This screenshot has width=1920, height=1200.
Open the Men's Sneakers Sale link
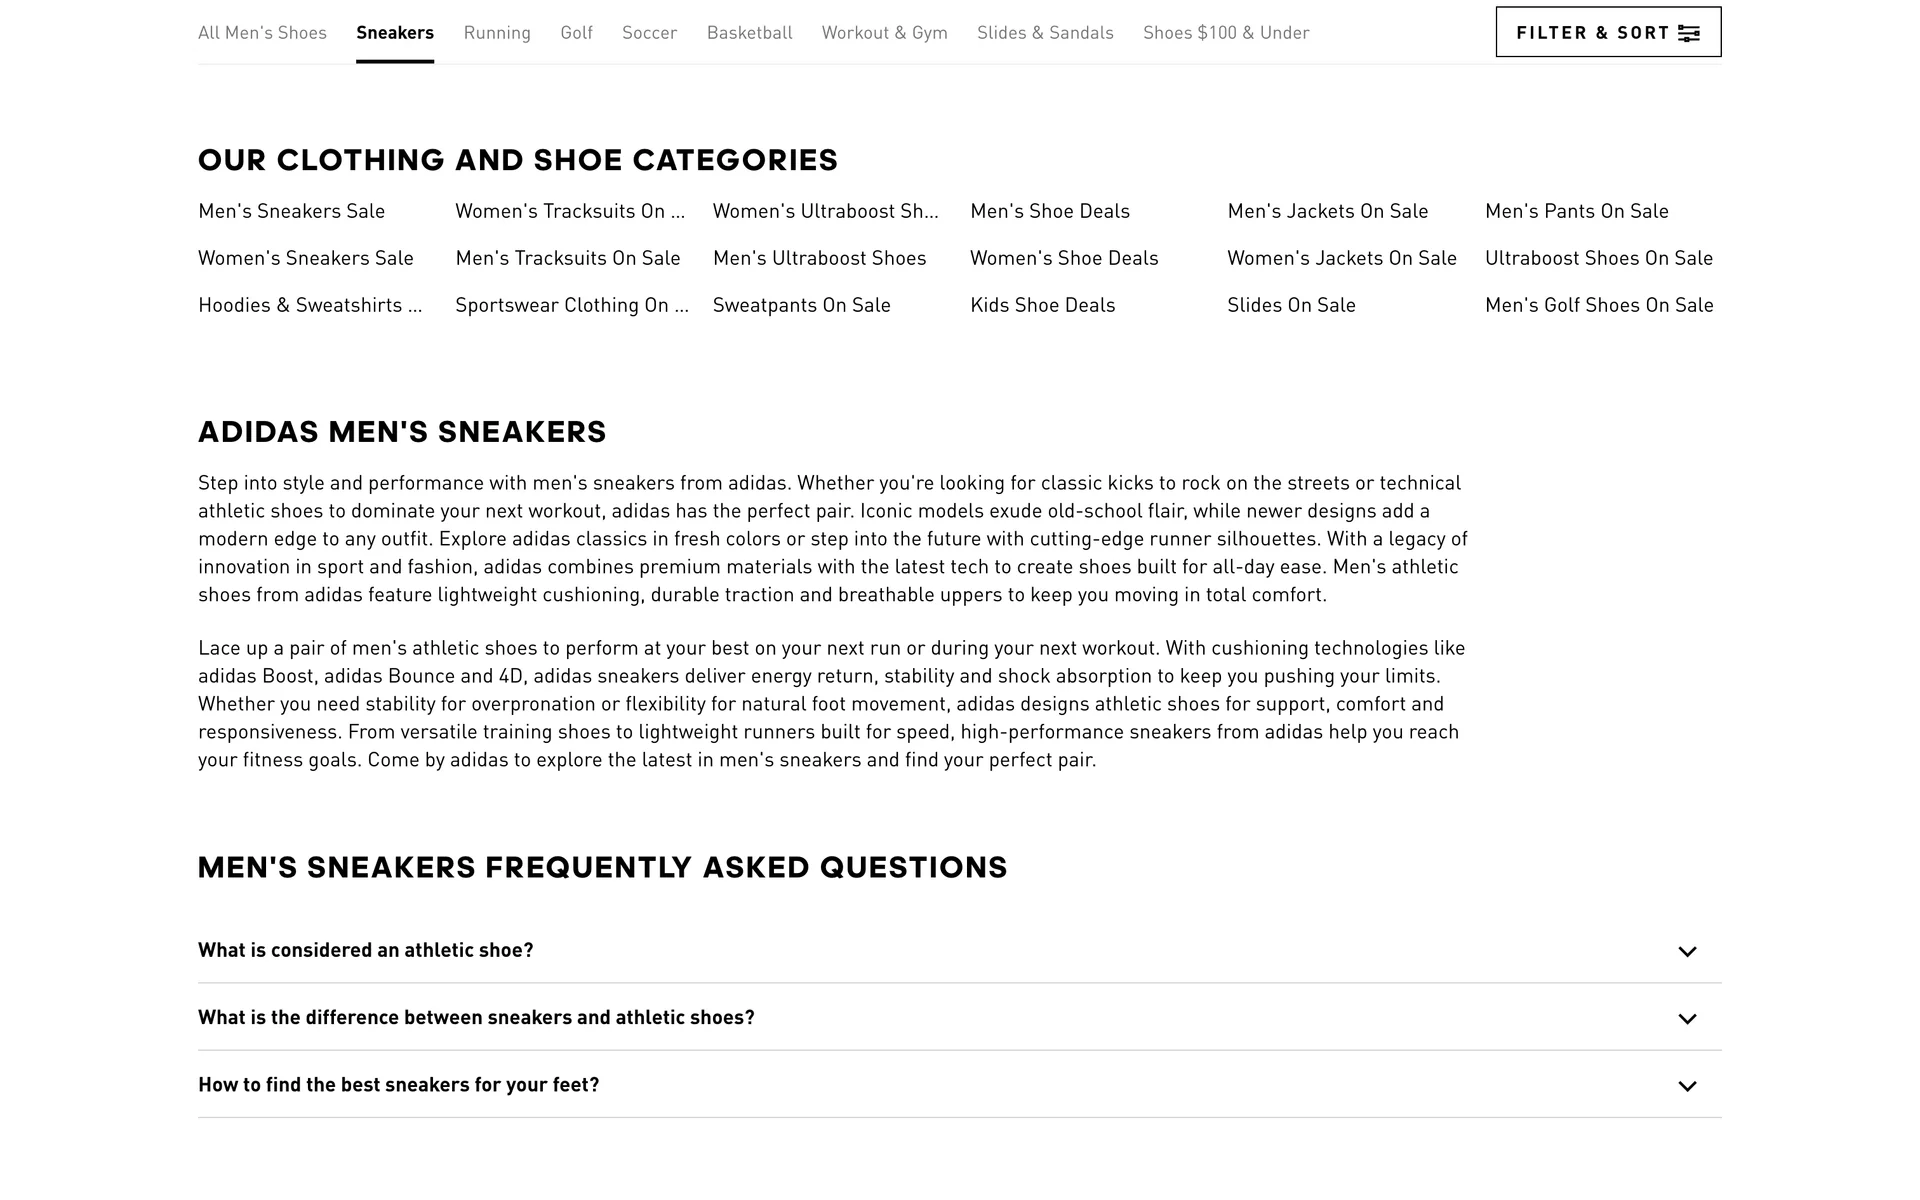point(291,211)
